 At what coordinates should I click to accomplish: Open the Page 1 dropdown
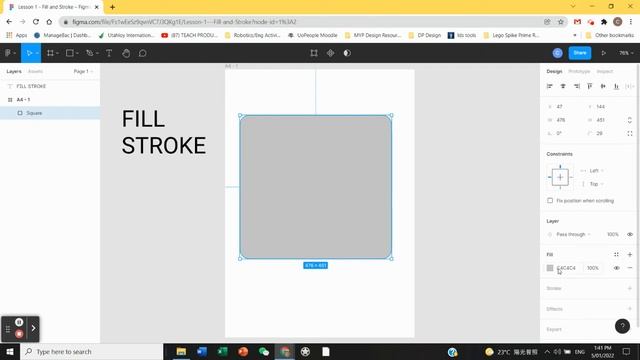[83, 71]
